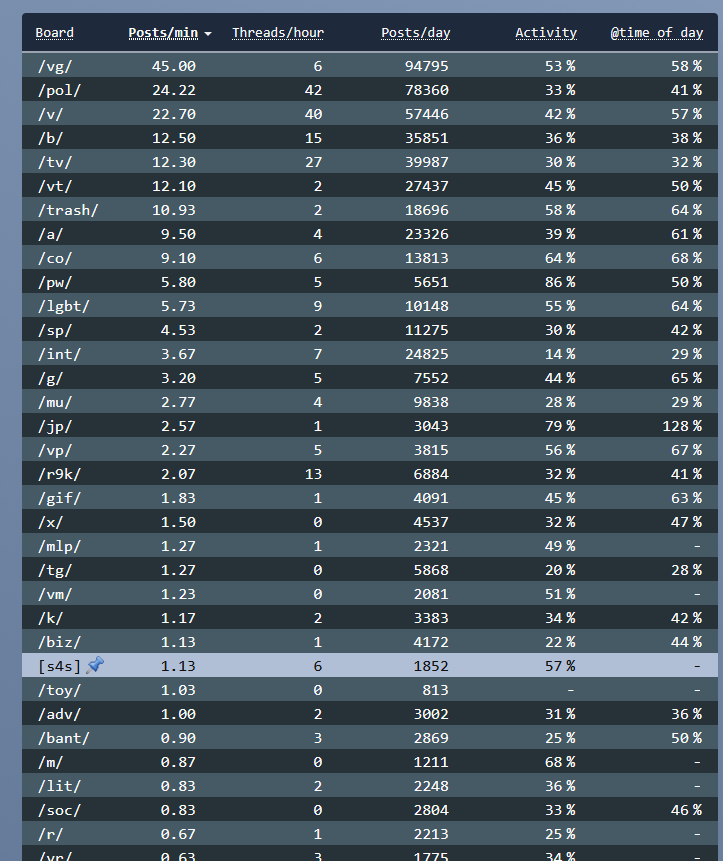Click the sort arrow beside Posts/min
The image size is (723, 861).
coord(208,34)
